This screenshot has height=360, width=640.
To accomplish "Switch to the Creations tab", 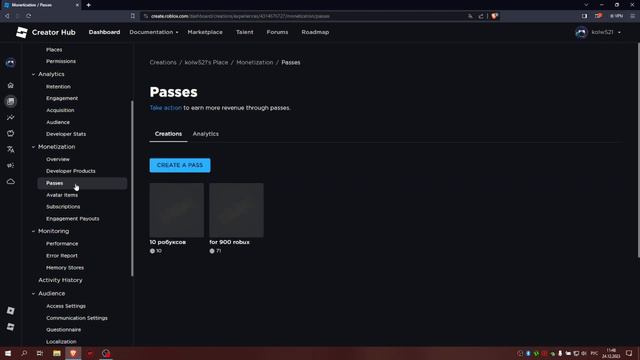I will [x=168, y=134].
